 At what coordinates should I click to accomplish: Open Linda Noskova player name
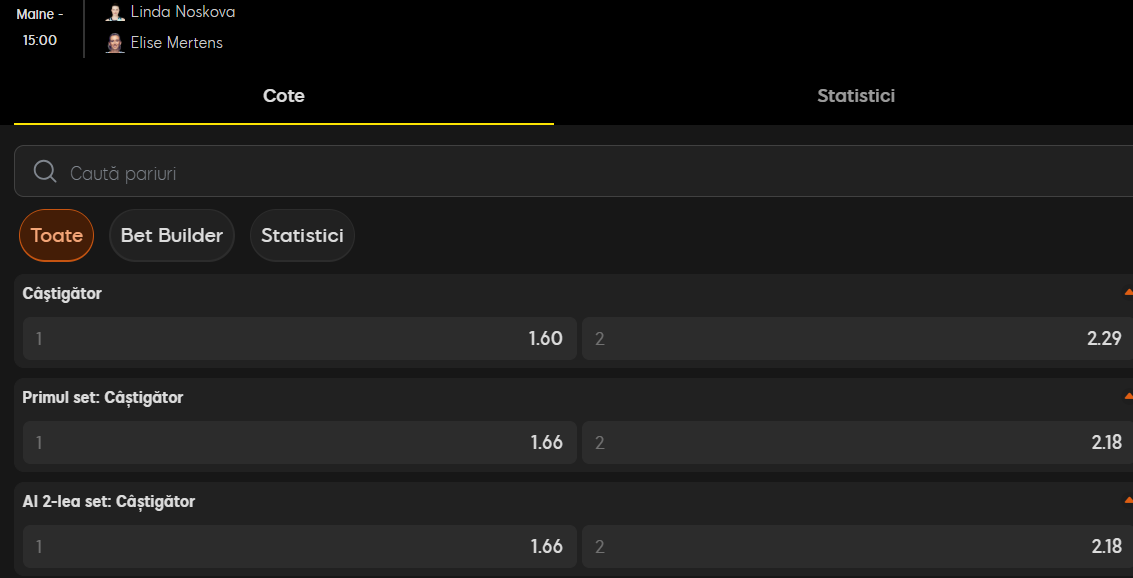tap(183, 12)
